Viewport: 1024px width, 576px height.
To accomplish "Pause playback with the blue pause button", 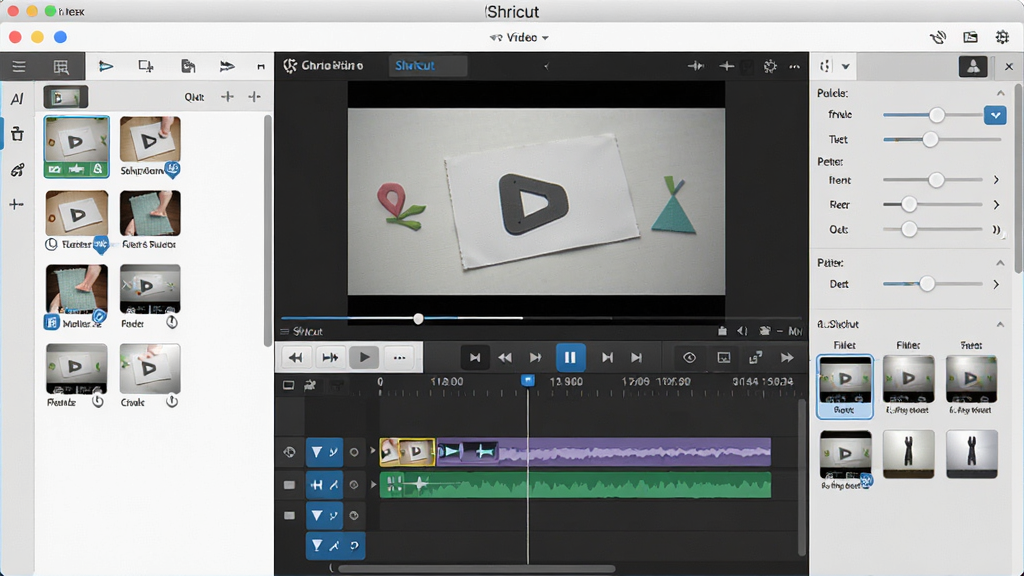I will [570, 357].
